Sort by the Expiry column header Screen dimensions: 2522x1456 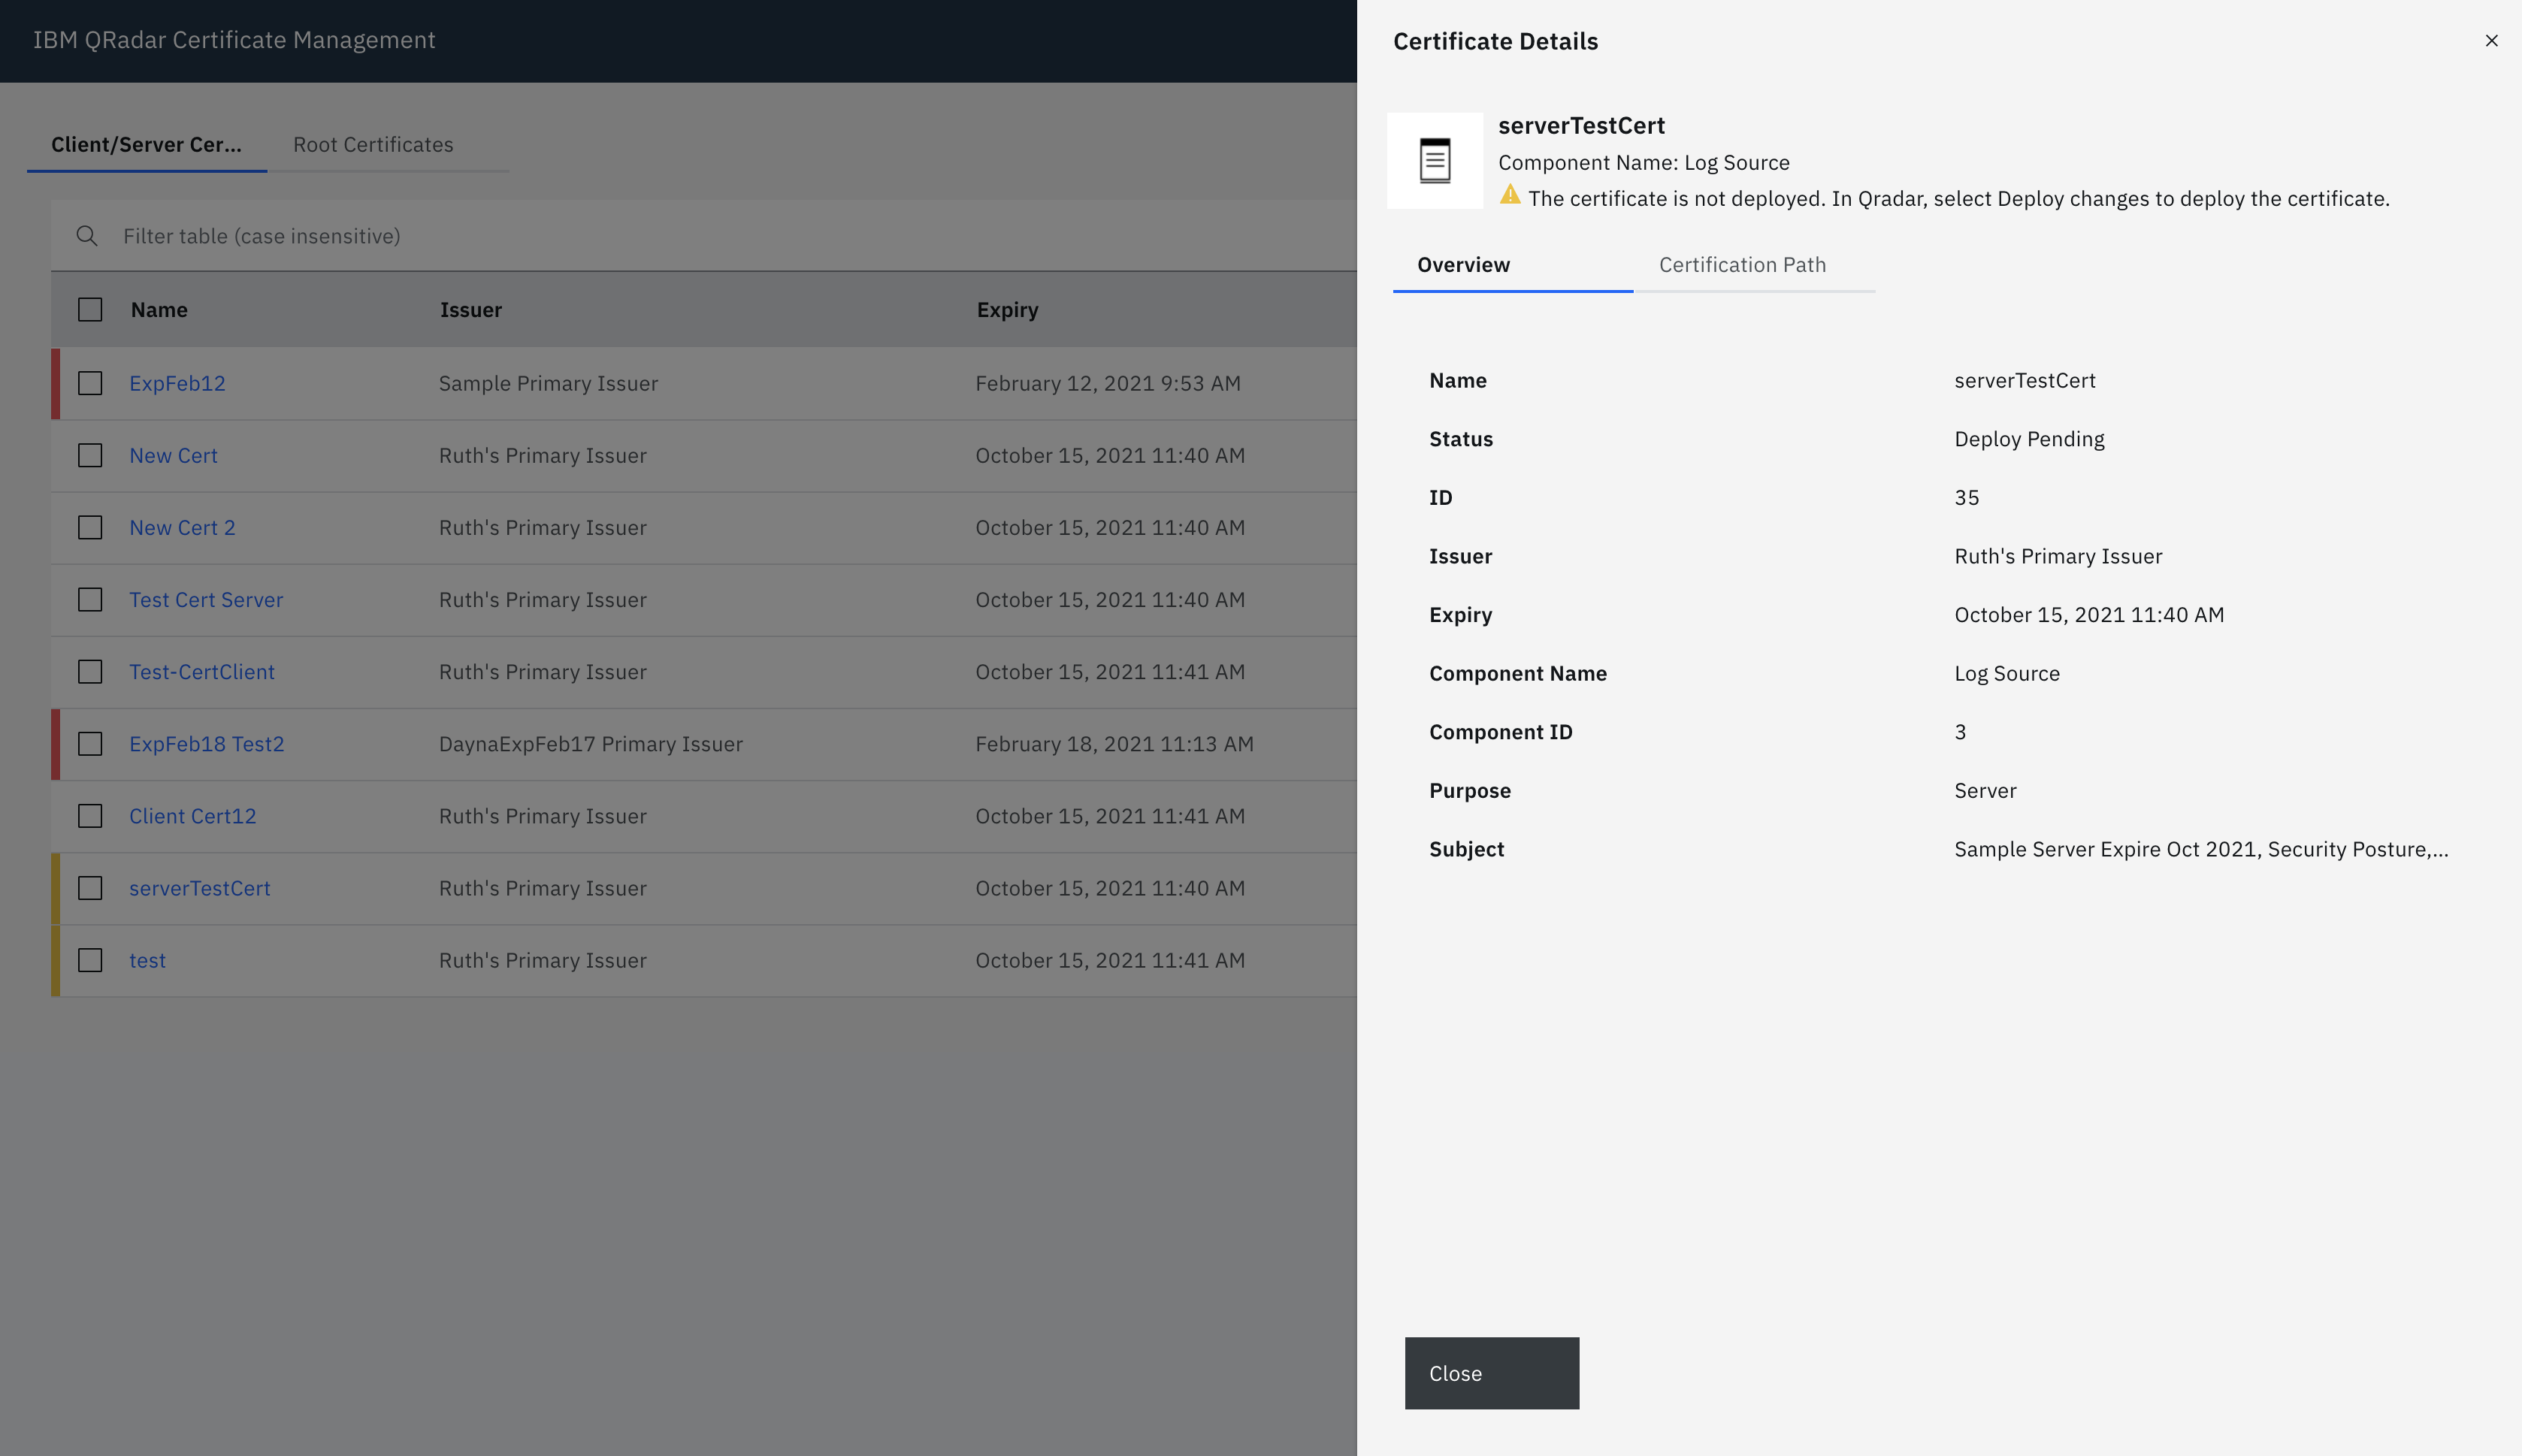click(x=1007, y=310)
